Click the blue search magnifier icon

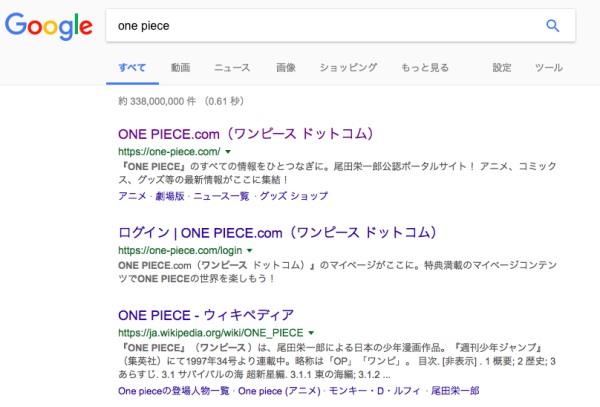pos(553,26)
